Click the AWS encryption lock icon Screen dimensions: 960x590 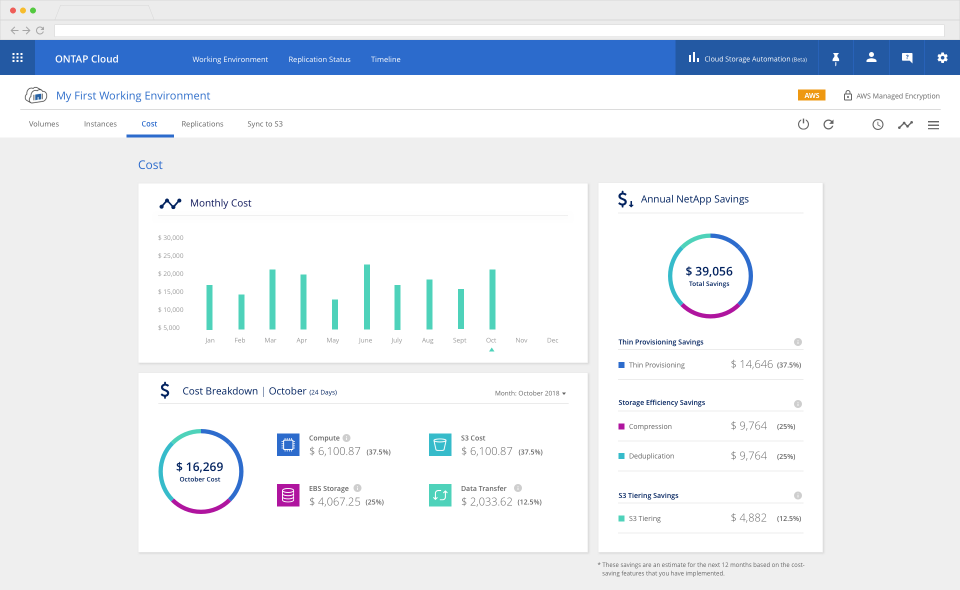(848, 95)
